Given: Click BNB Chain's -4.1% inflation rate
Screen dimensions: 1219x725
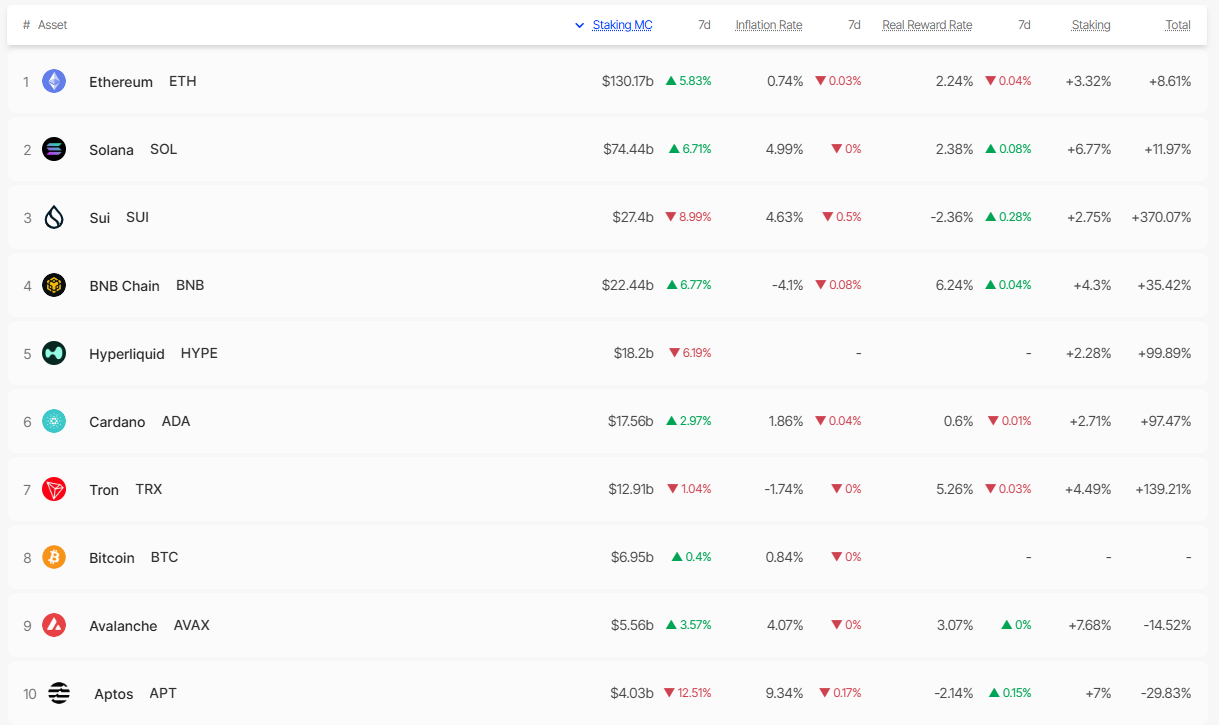Looking at the screenshot, I should click(x=788, y=285).
